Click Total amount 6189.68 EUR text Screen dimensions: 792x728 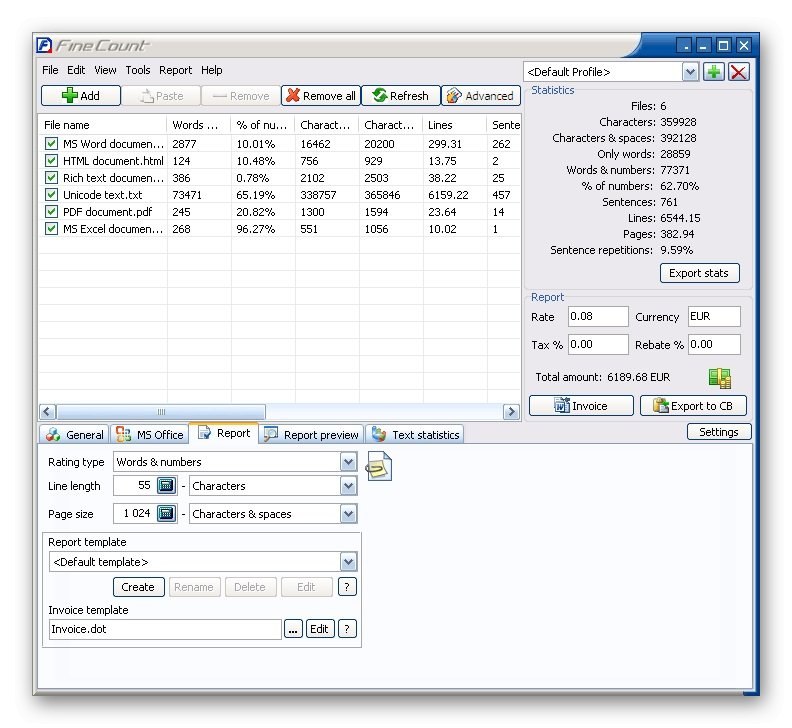click(603, 377)
